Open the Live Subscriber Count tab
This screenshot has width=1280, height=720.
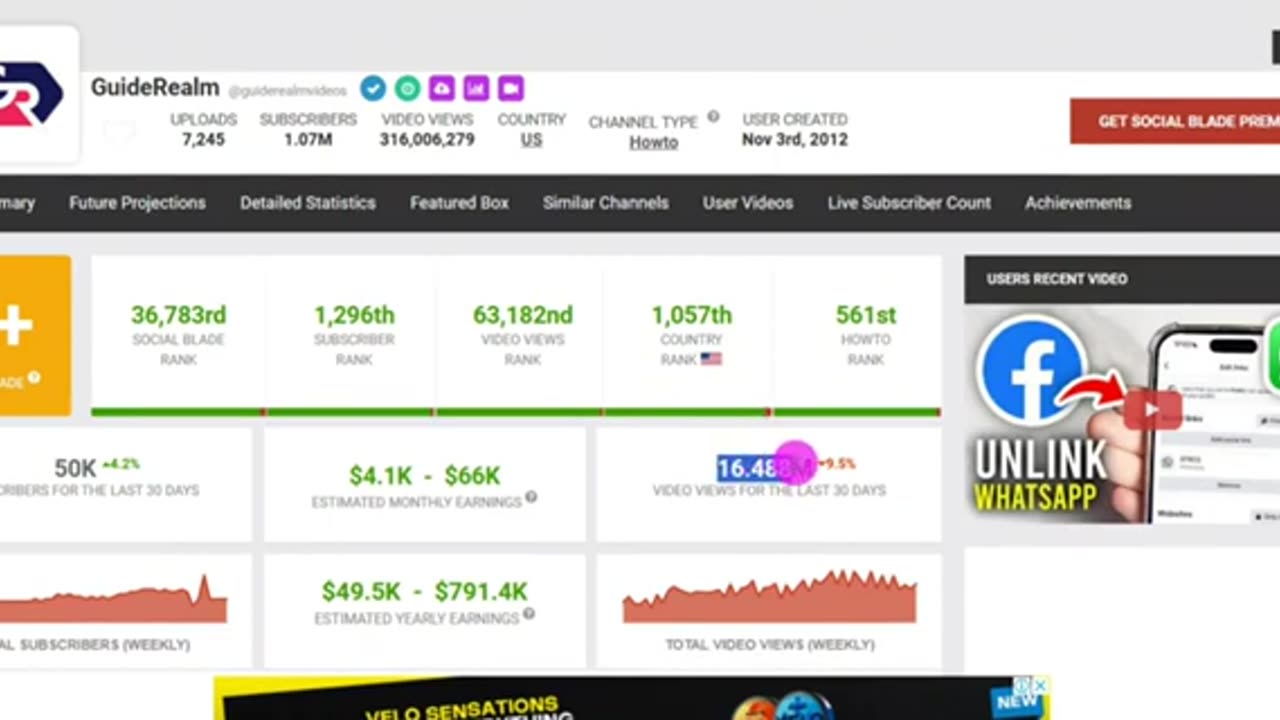coord(909,203)
